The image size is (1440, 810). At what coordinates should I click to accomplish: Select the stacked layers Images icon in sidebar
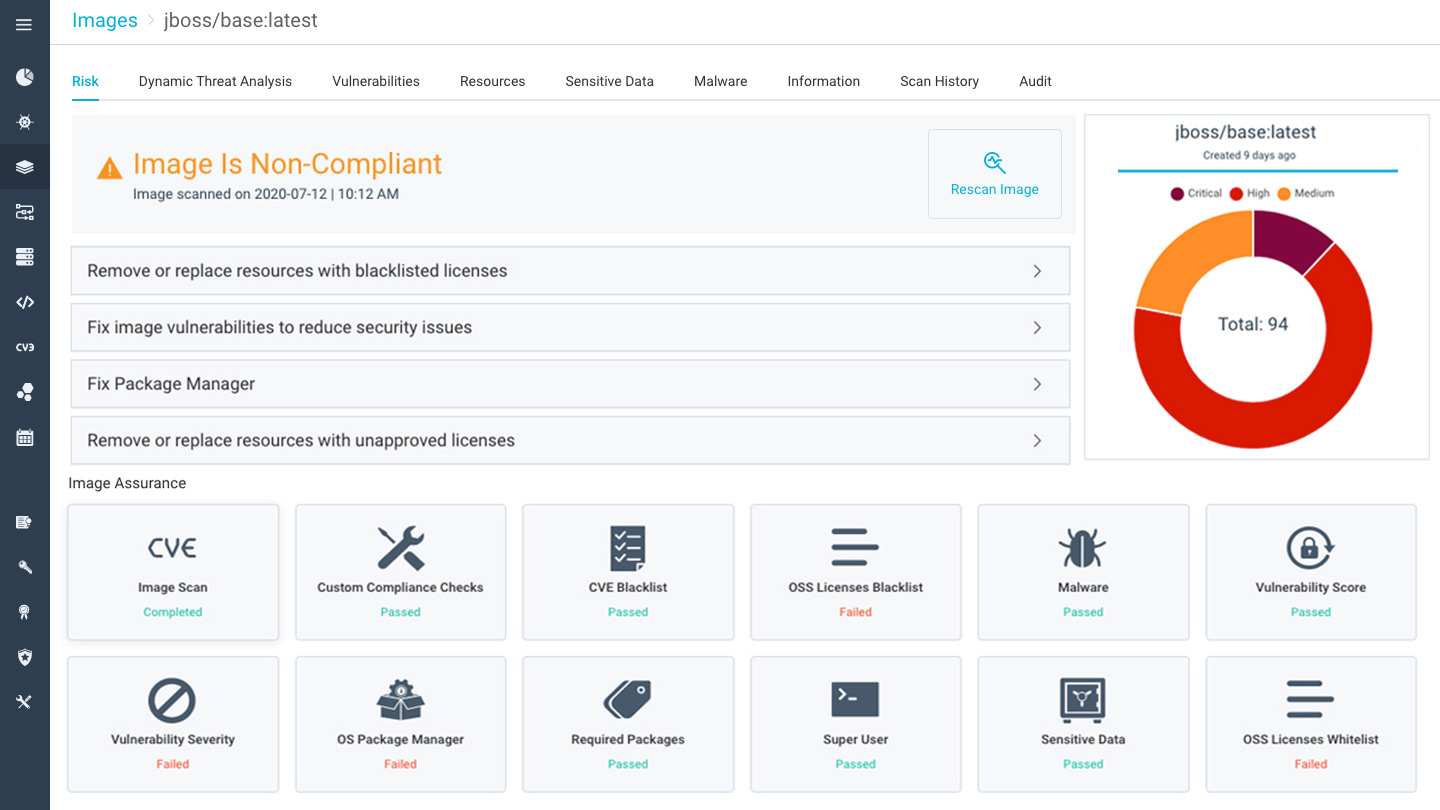coord(24,167)
